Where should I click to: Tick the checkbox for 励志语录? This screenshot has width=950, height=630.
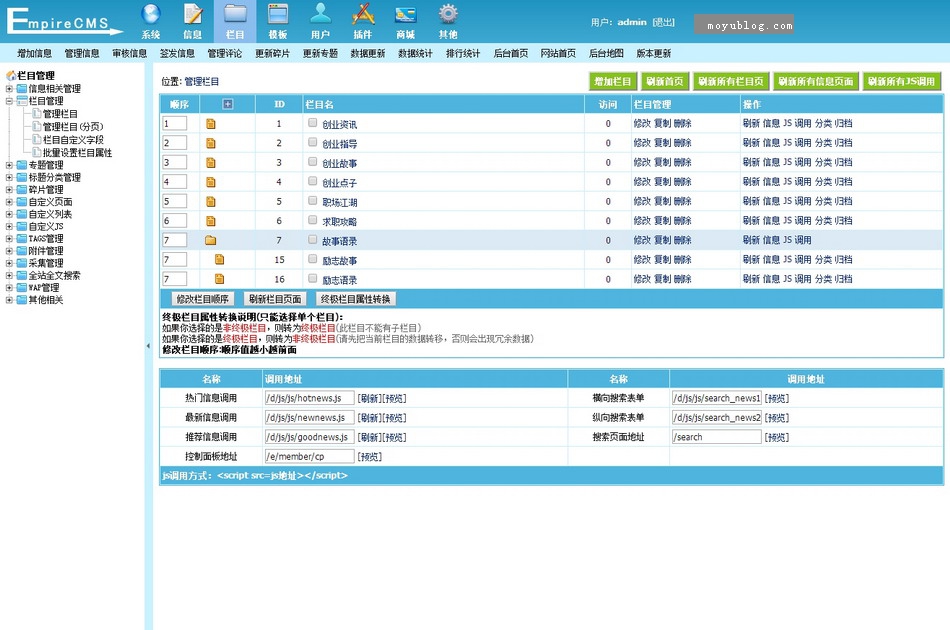[x=313, y=278]
